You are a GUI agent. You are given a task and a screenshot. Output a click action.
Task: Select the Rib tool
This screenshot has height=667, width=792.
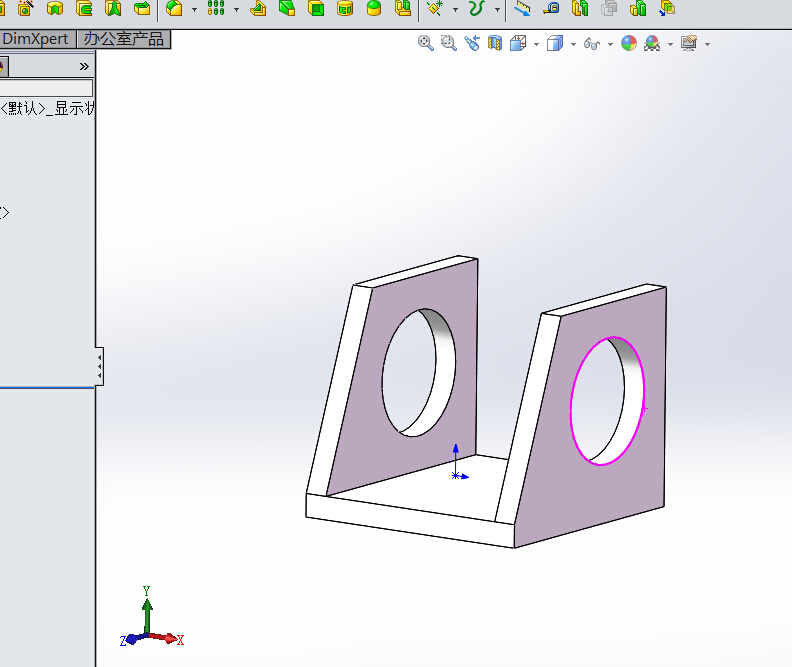[258, 8]
